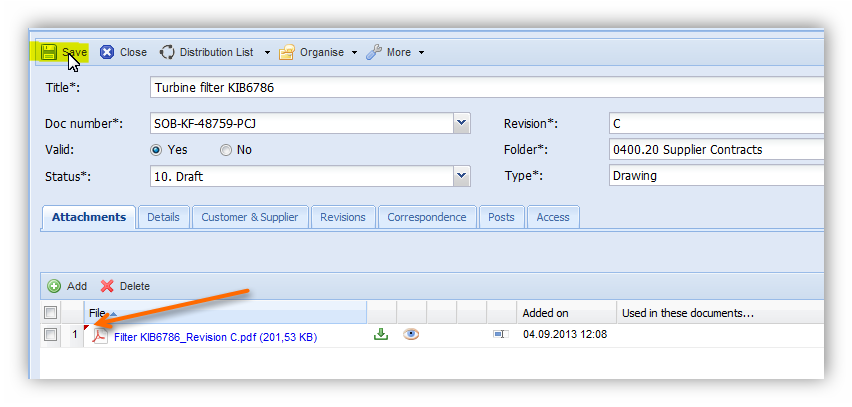Click into the Title text field
This screenshot has width=852, height=407.
tap(480, 88)
